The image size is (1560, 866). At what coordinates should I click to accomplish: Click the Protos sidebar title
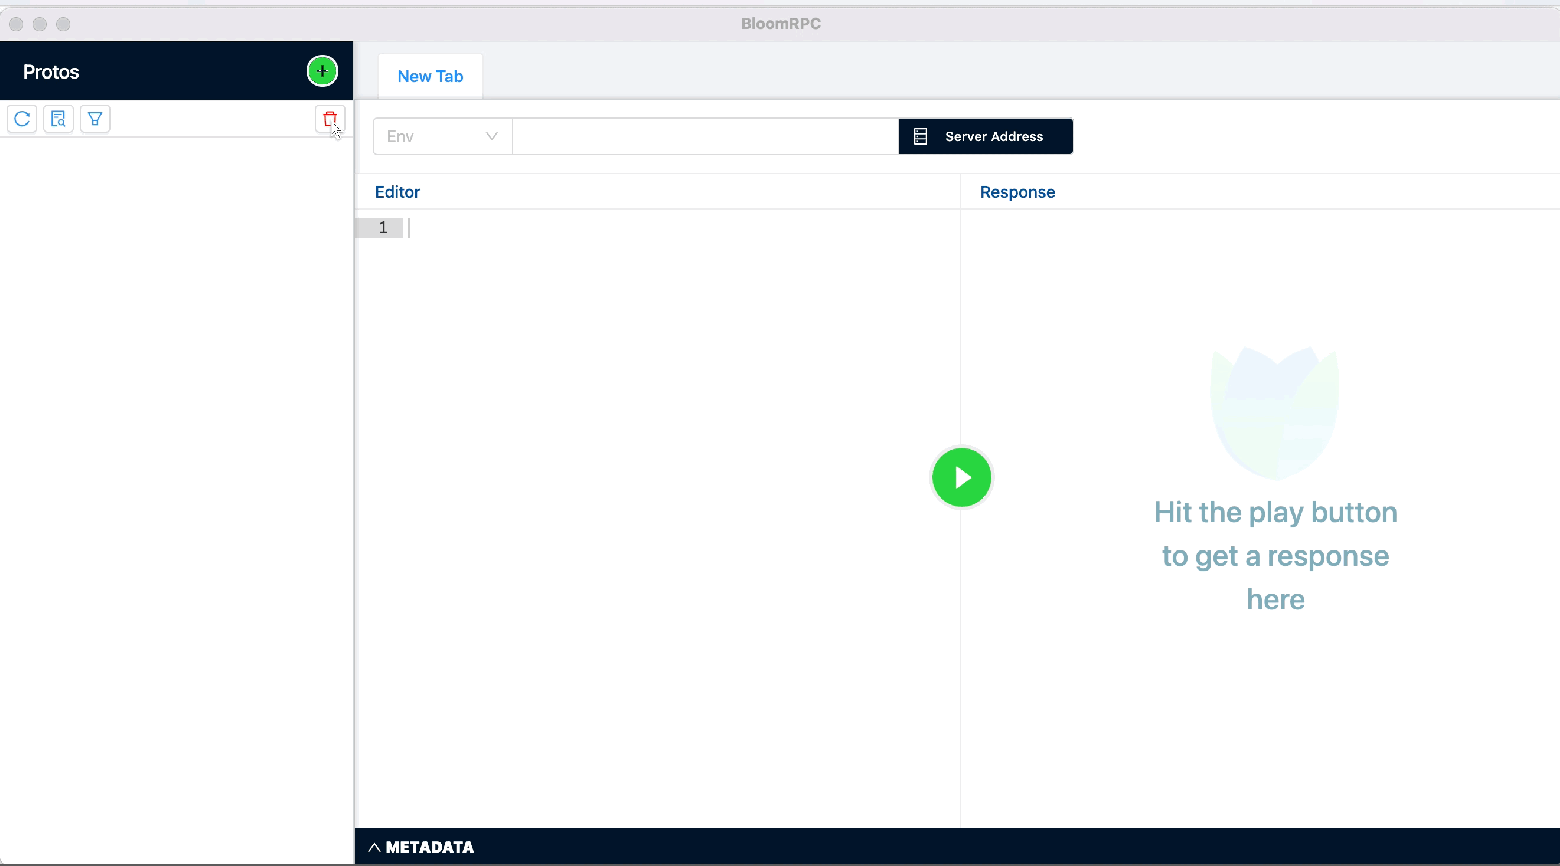click(x=51, y=72)
